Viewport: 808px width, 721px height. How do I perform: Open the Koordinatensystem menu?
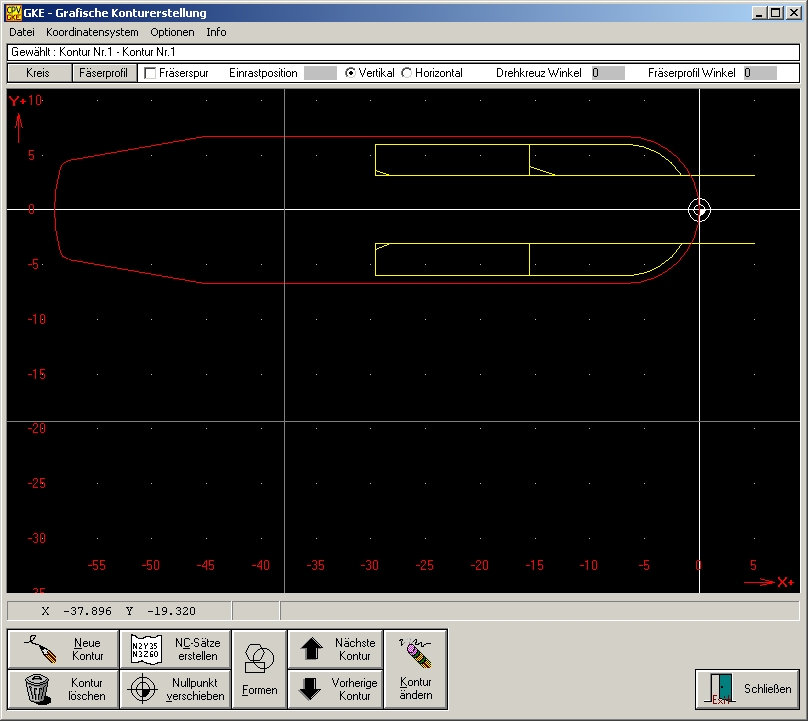pyautogui.click(x=92, y=32)
